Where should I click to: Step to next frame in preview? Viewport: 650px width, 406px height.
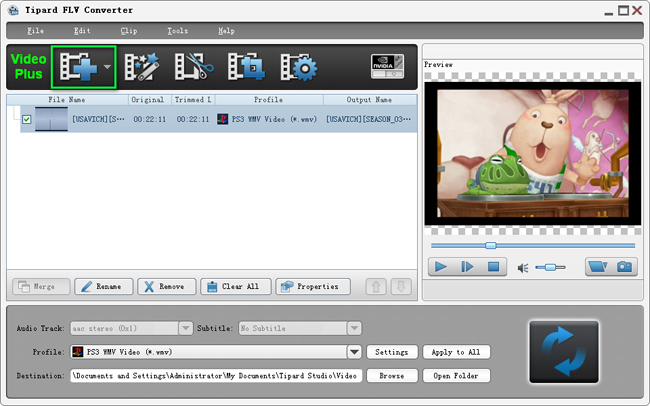click(x=467, y=267)
